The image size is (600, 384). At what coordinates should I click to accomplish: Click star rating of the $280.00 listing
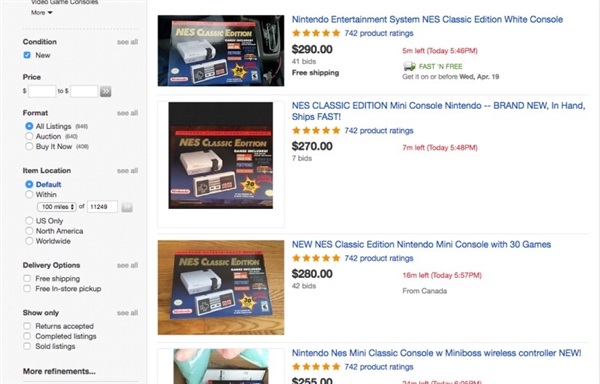[x=316, y=258]
